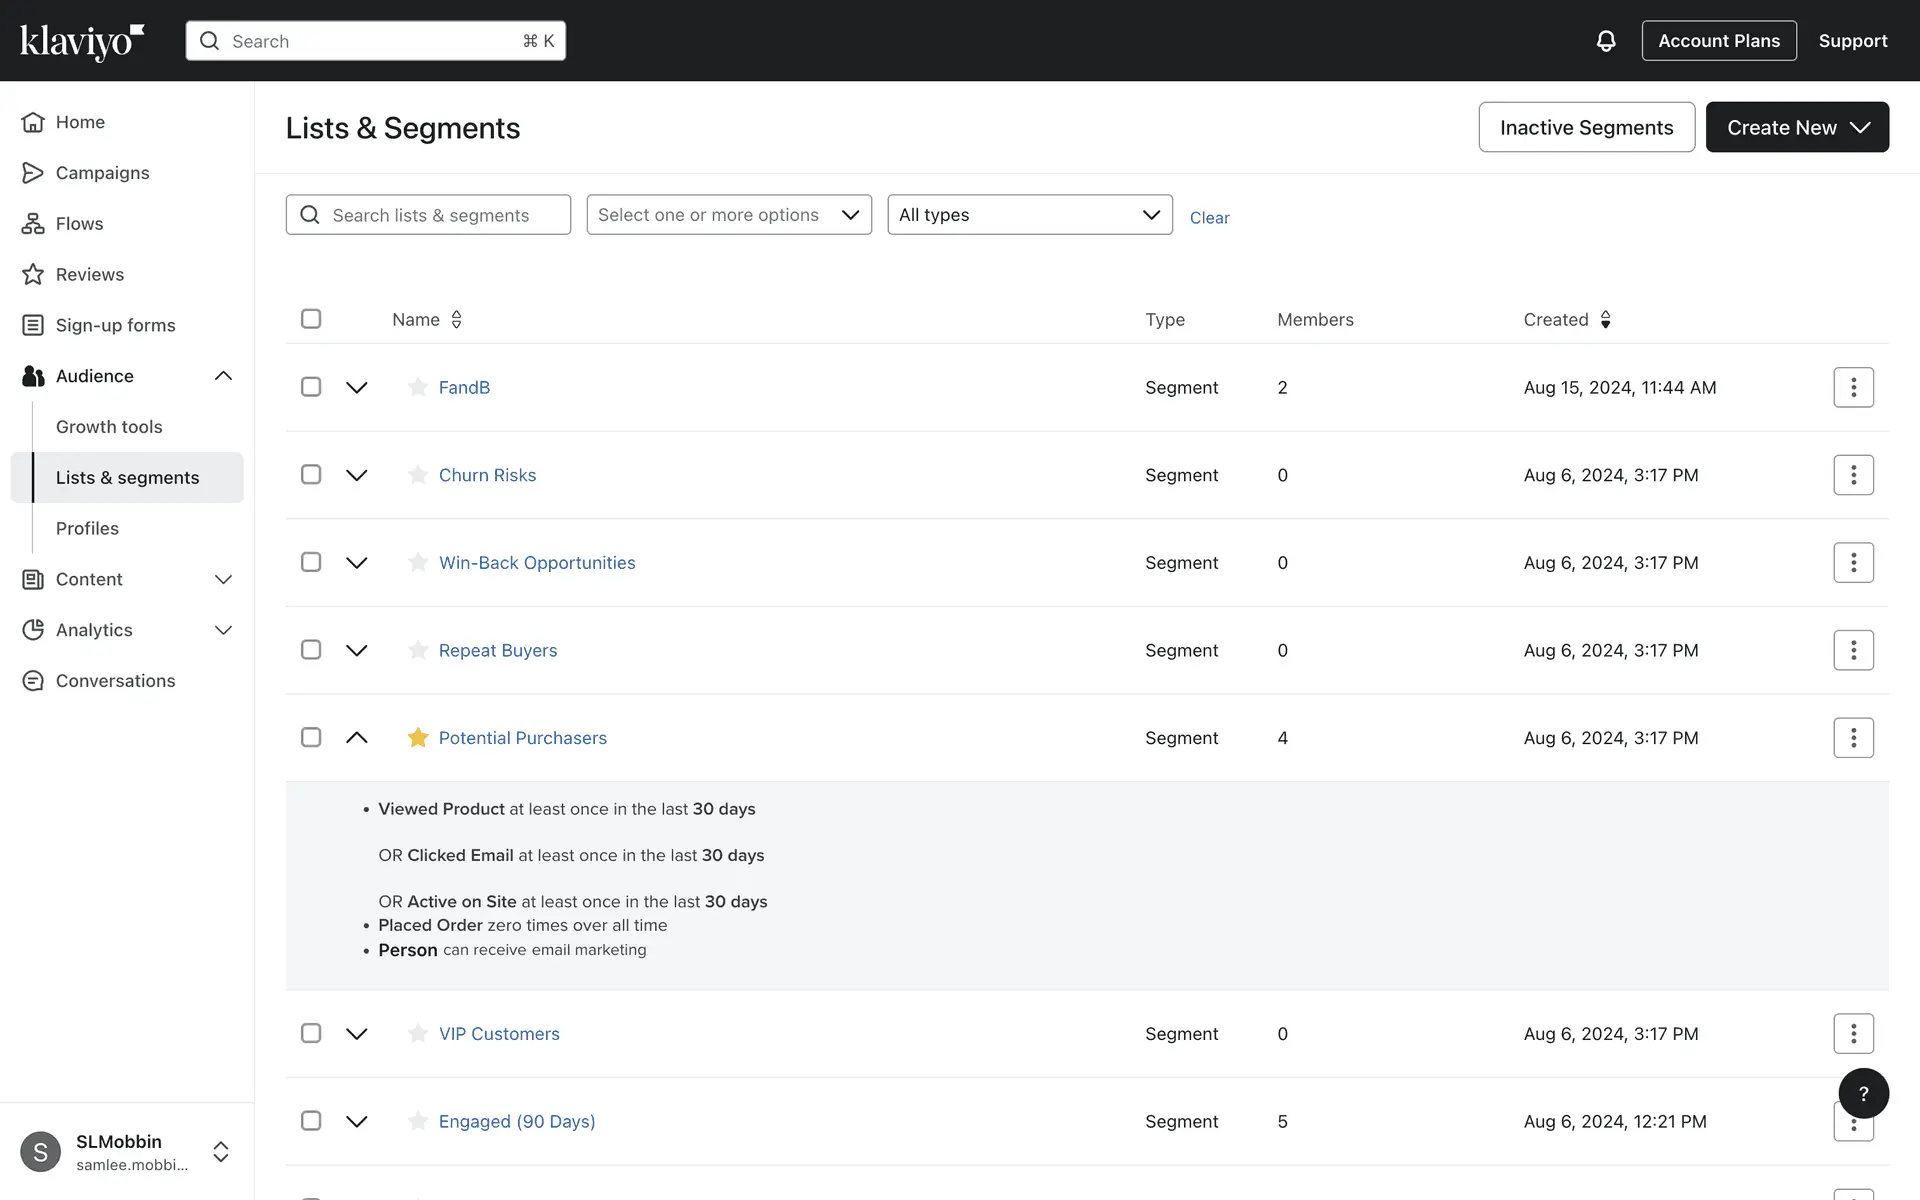The image size is (1920, 1200).
Task: Collapse the Potential Purchasers details
Action: 357,738
